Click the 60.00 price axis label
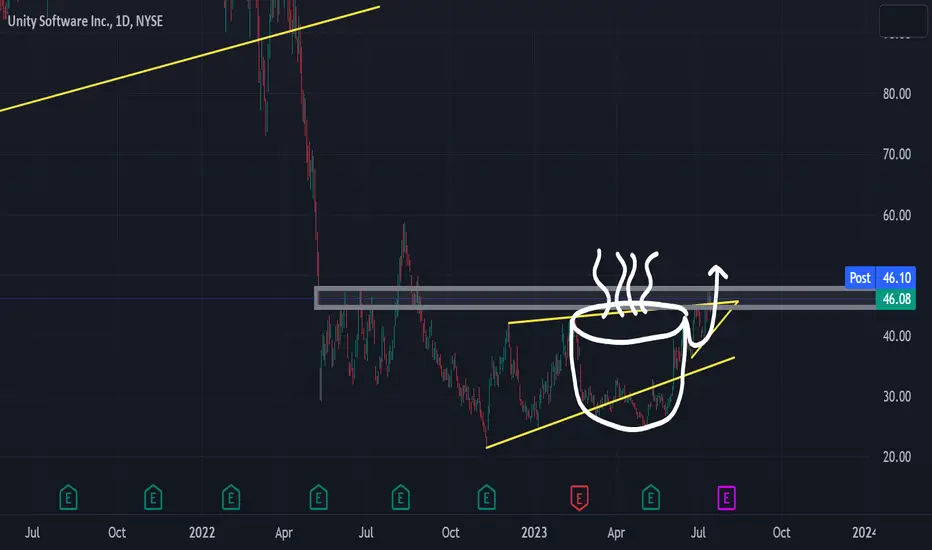932x550 pixels. (896, 215)
